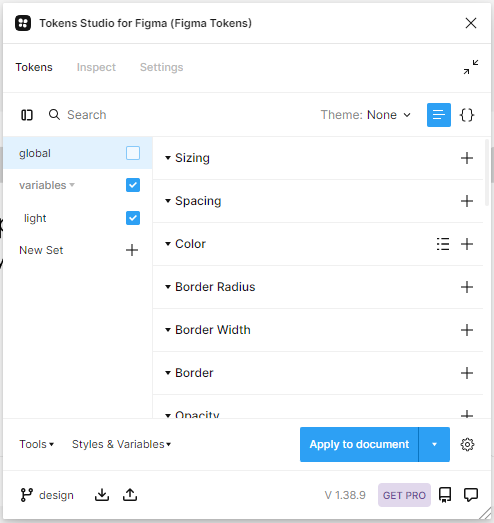This screenshot has height=523, width=494.
Task: Click the window resize corner handle
Action: (x=486, y=514)
